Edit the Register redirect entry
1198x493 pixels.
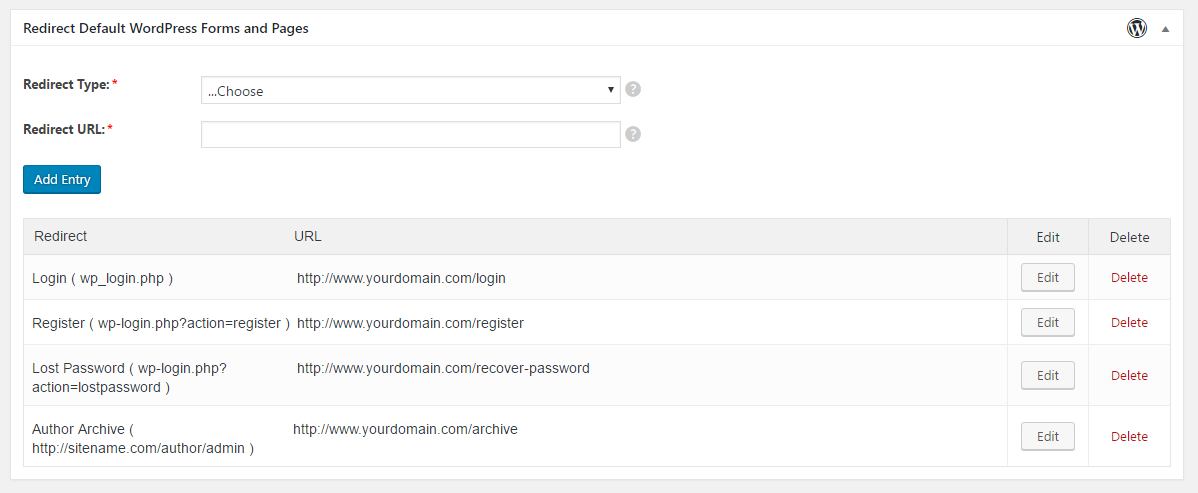coord(1047,323)
